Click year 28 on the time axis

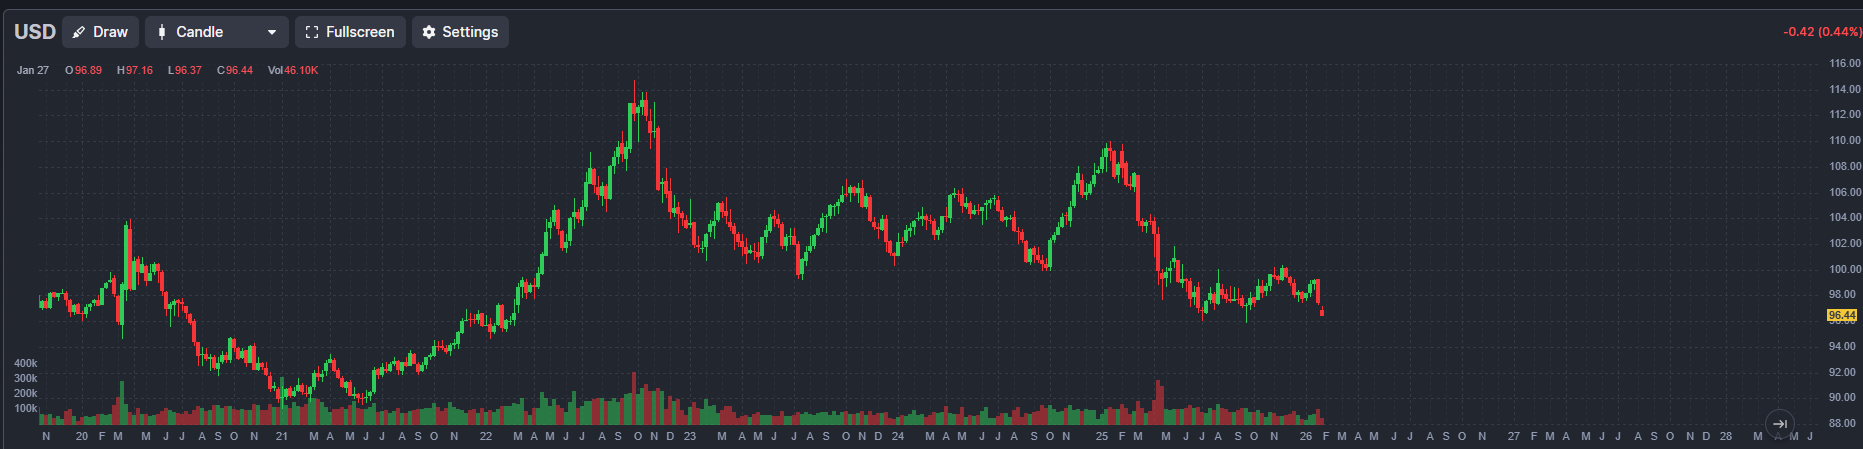1726,436
